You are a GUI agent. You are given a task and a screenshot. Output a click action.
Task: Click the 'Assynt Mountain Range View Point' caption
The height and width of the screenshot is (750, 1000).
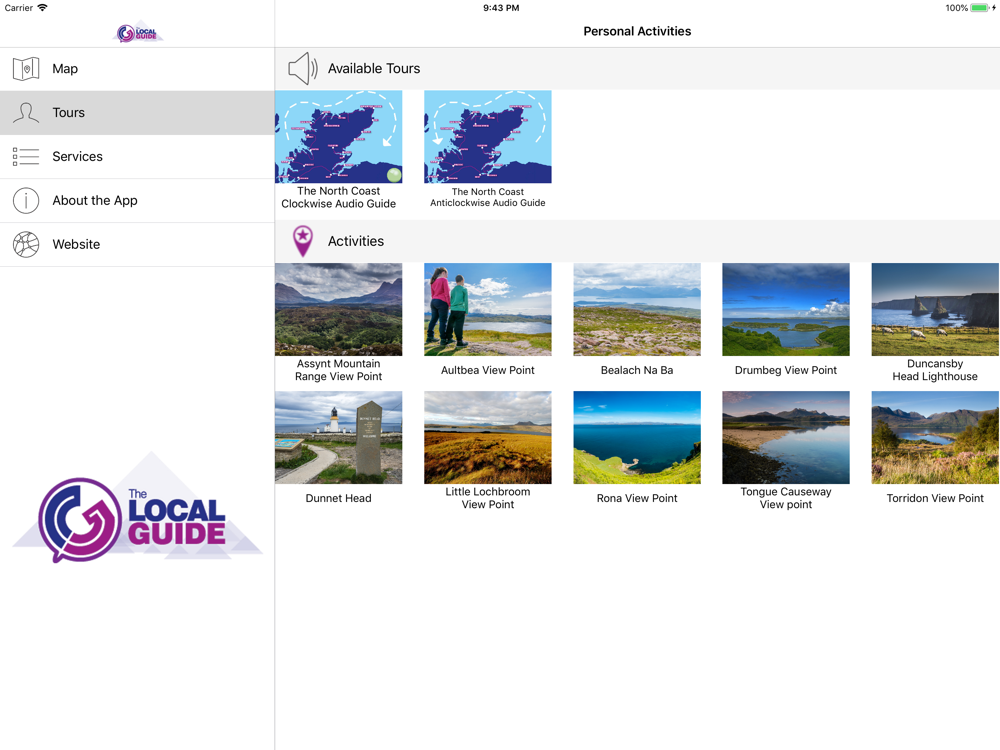(x=339, y=370)
